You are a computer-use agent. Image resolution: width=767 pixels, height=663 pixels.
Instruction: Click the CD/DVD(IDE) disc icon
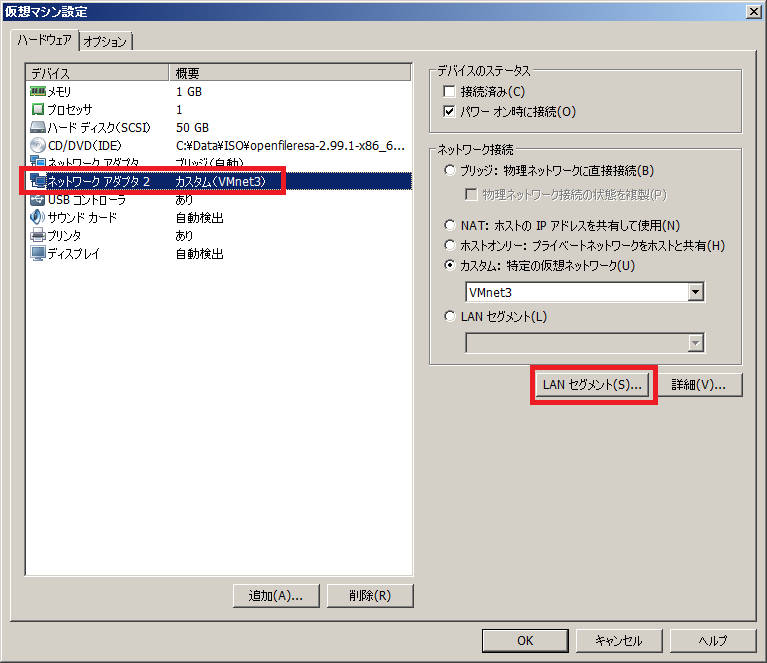tap(38, 145)
